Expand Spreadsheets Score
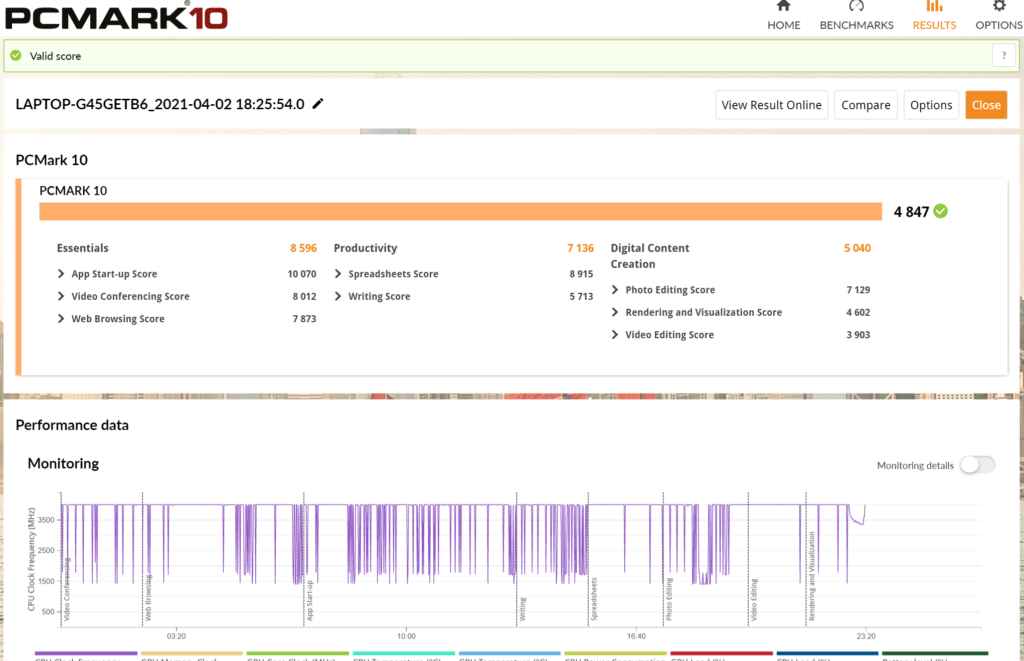Viewport: 1024px width, 661px height. 338,274
